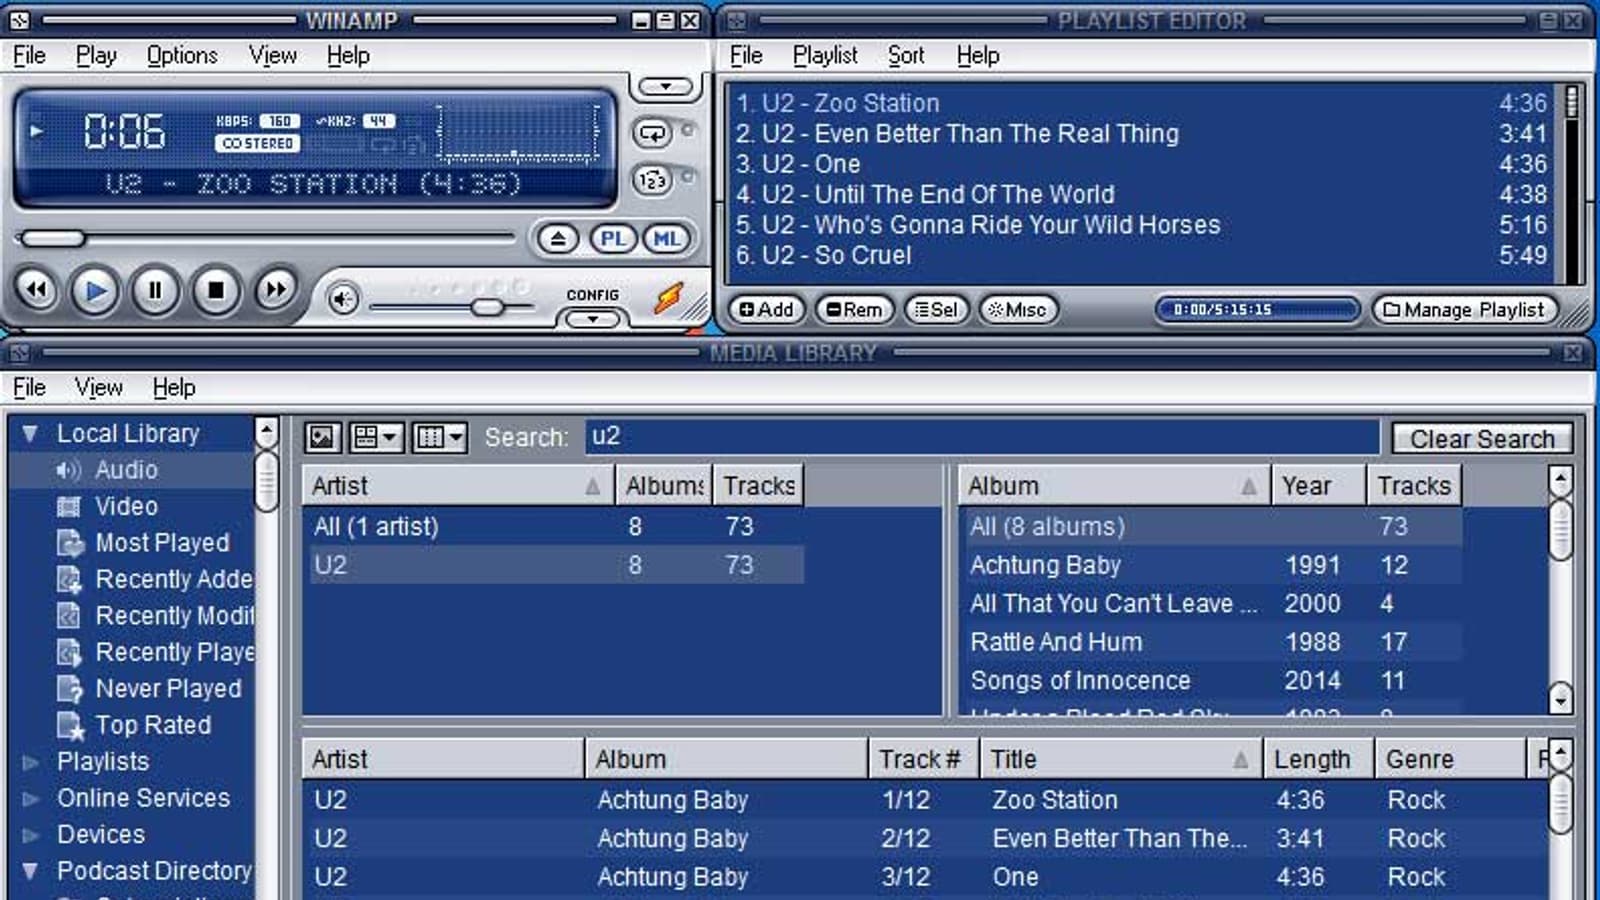Click the Add button in playlist editor

[x=766, y=310]
